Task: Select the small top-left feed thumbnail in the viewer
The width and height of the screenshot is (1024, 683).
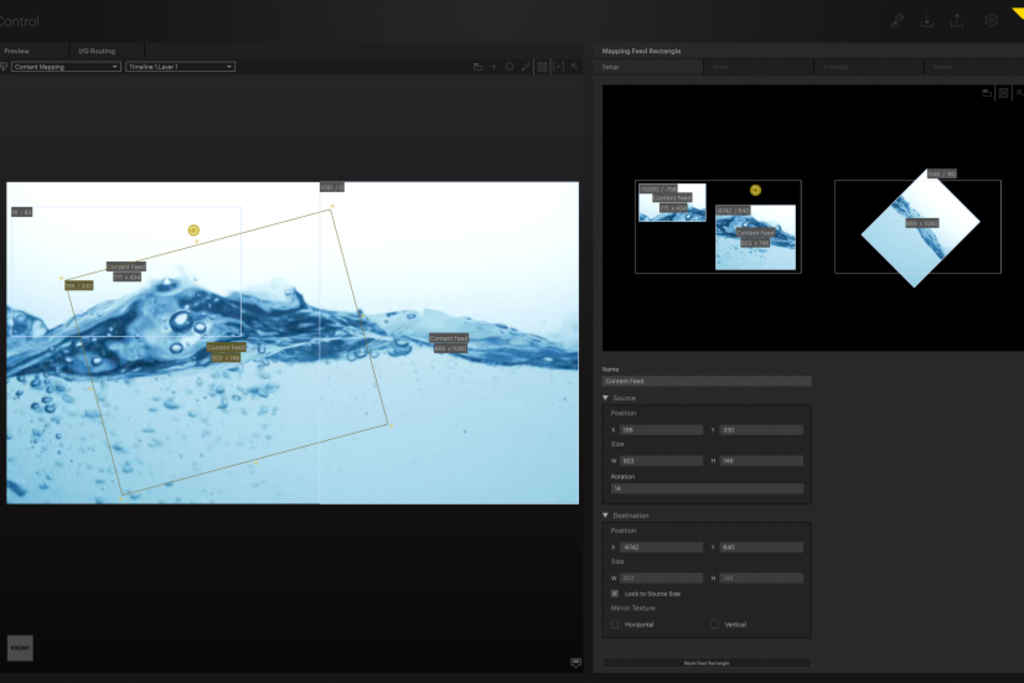Action: [x=672, y=202]
